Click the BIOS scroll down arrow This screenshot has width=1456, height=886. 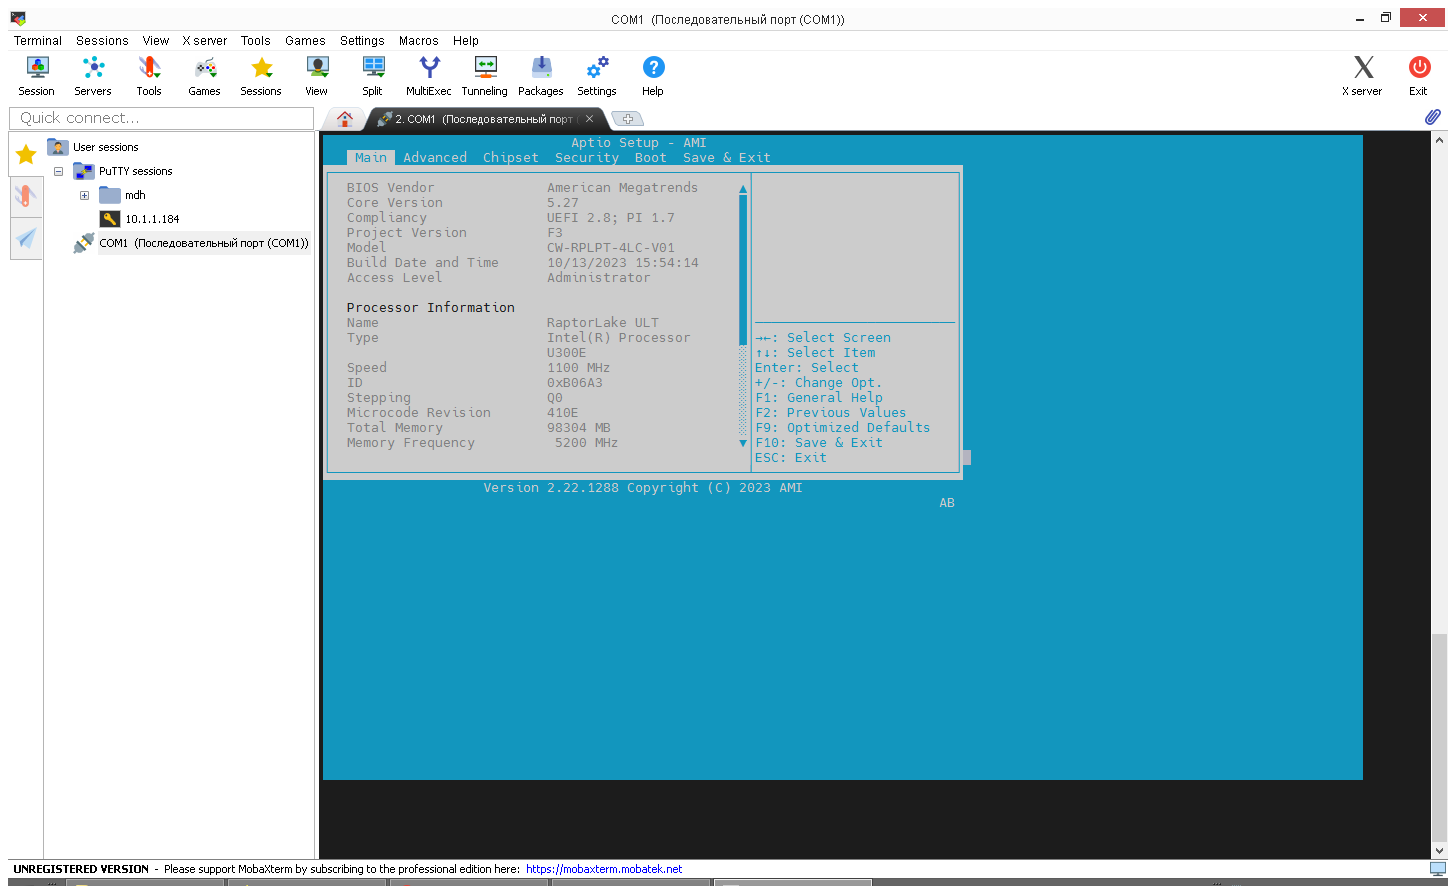(x=743, y=443)
